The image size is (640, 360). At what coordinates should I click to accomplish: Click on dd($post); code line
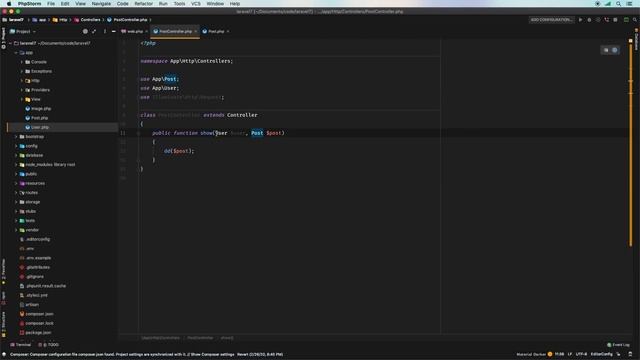(x=179, y=151)
